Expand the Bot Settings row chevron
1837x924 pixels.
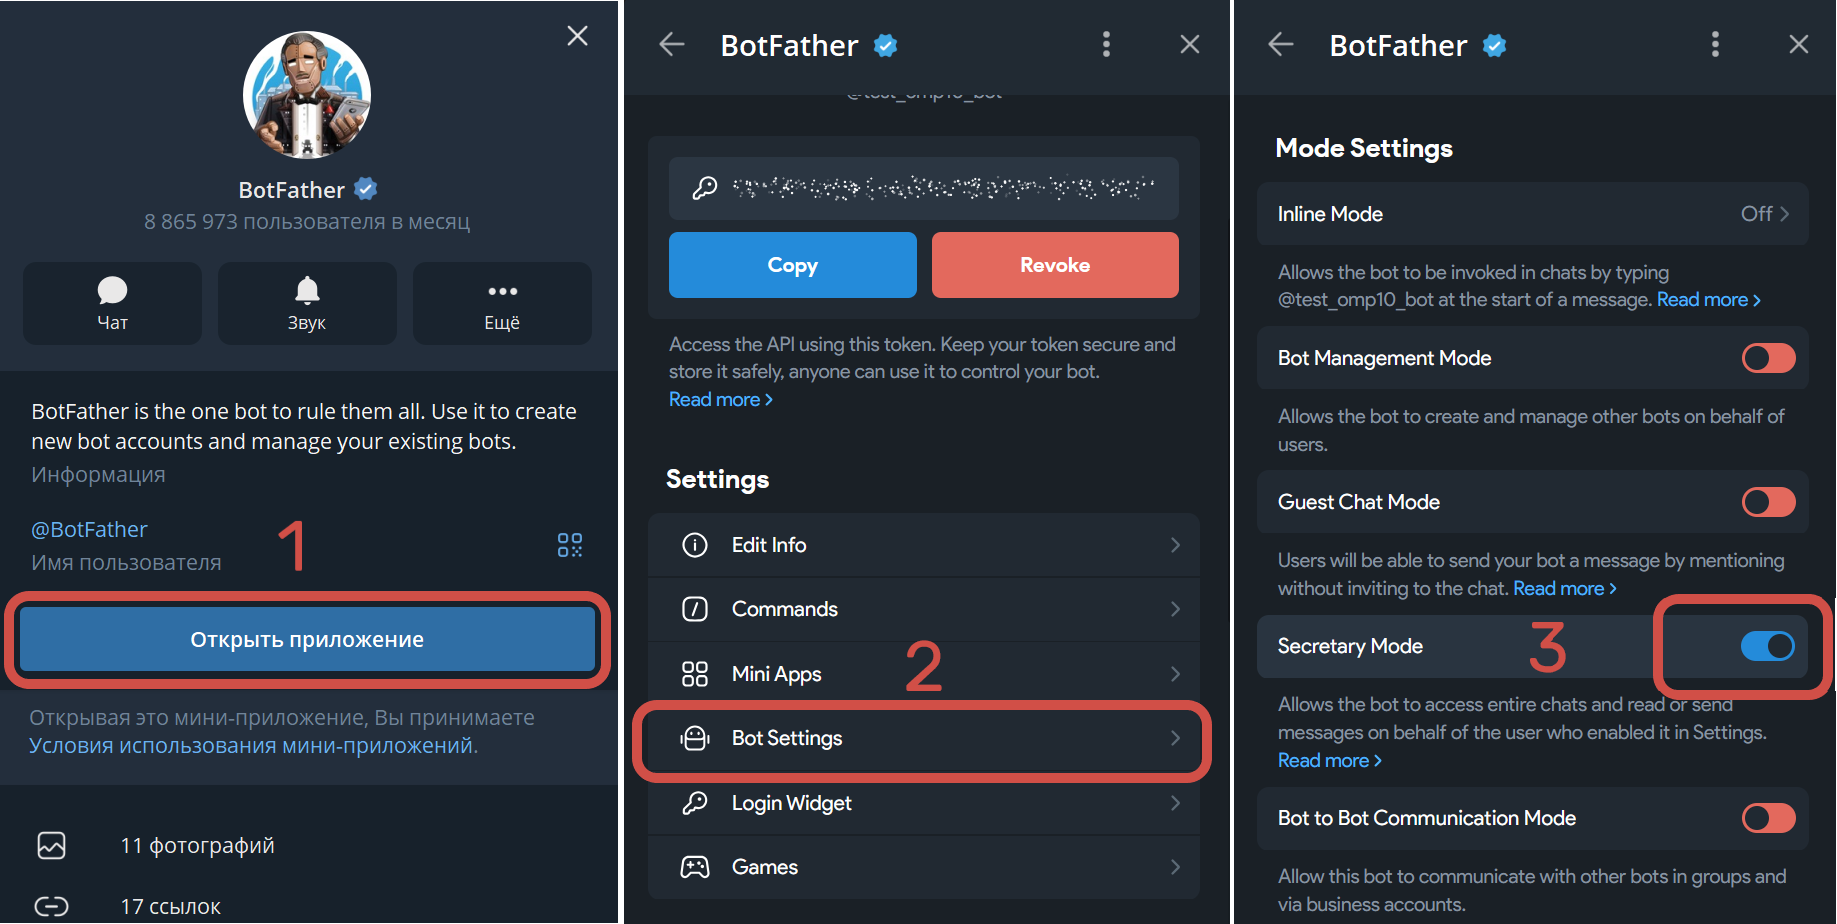pos(1176,738)
